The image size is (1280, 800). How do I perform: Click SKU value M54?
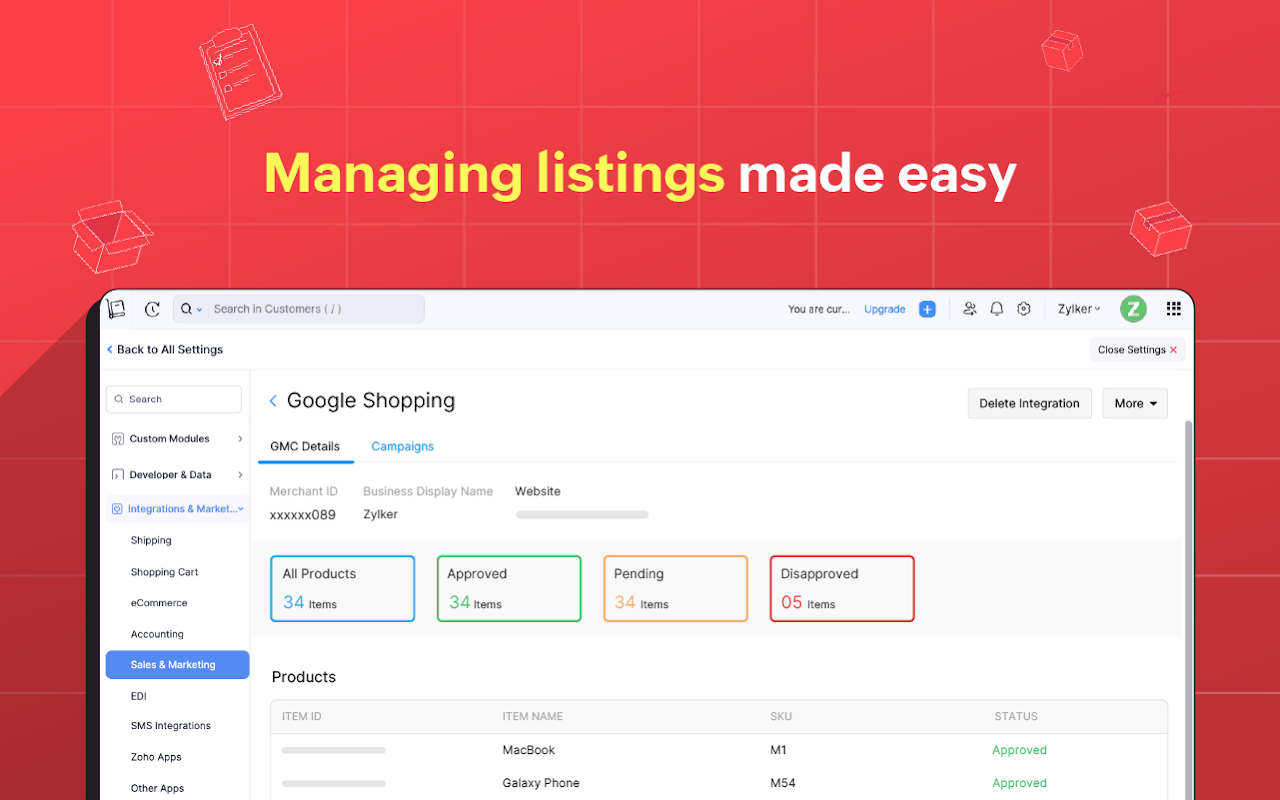[x=783, y=783]
